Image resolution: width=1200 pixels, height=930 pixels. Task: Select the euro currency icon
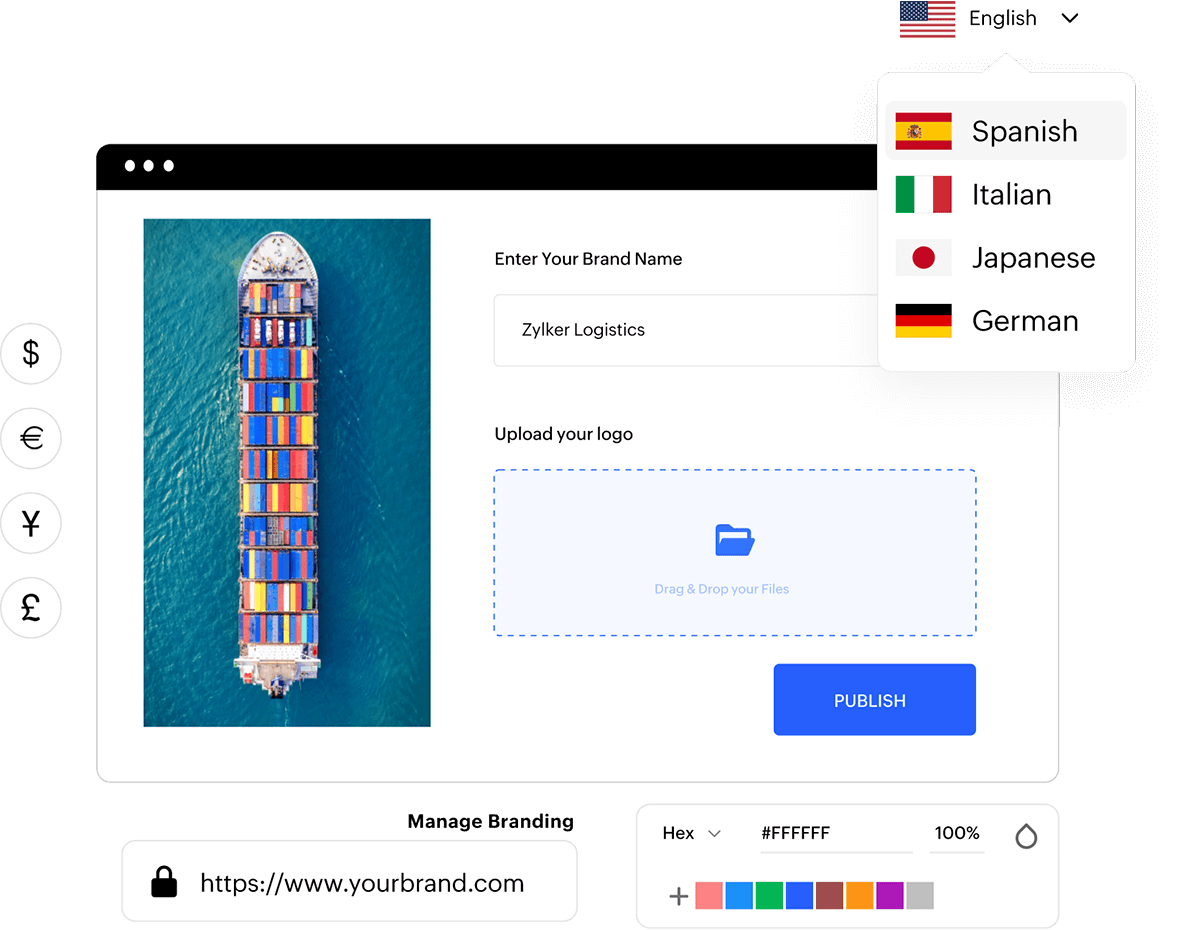(x=31, y=438)
